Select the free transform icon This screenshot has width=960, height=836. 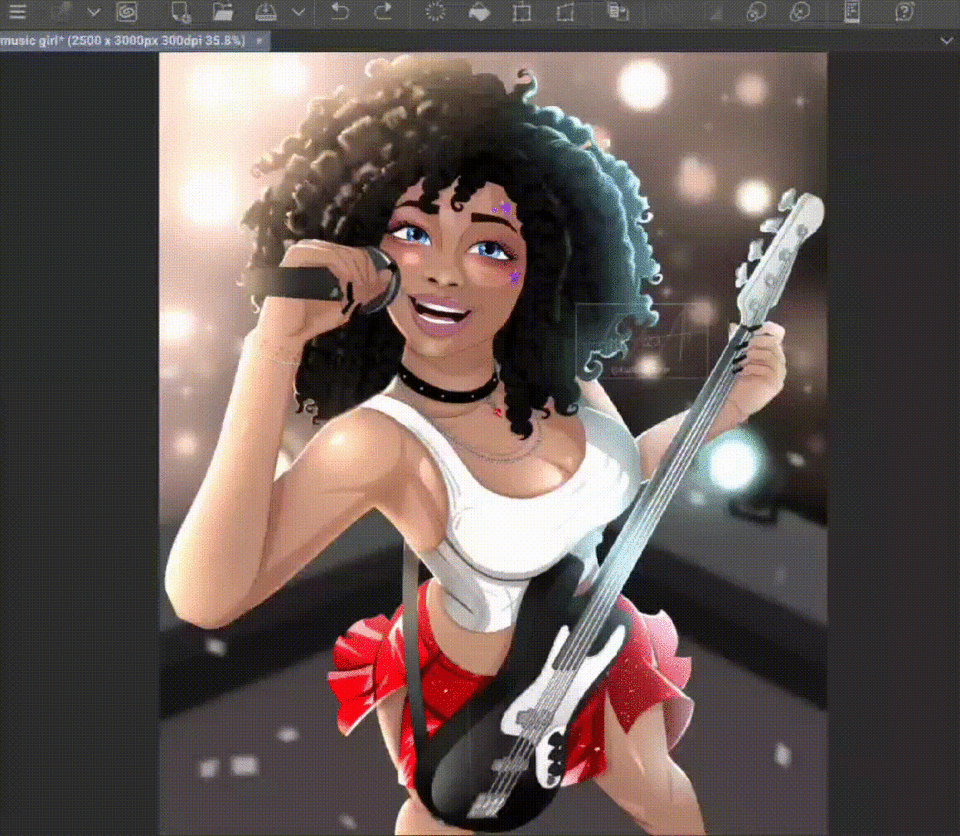tap(564, 12)
